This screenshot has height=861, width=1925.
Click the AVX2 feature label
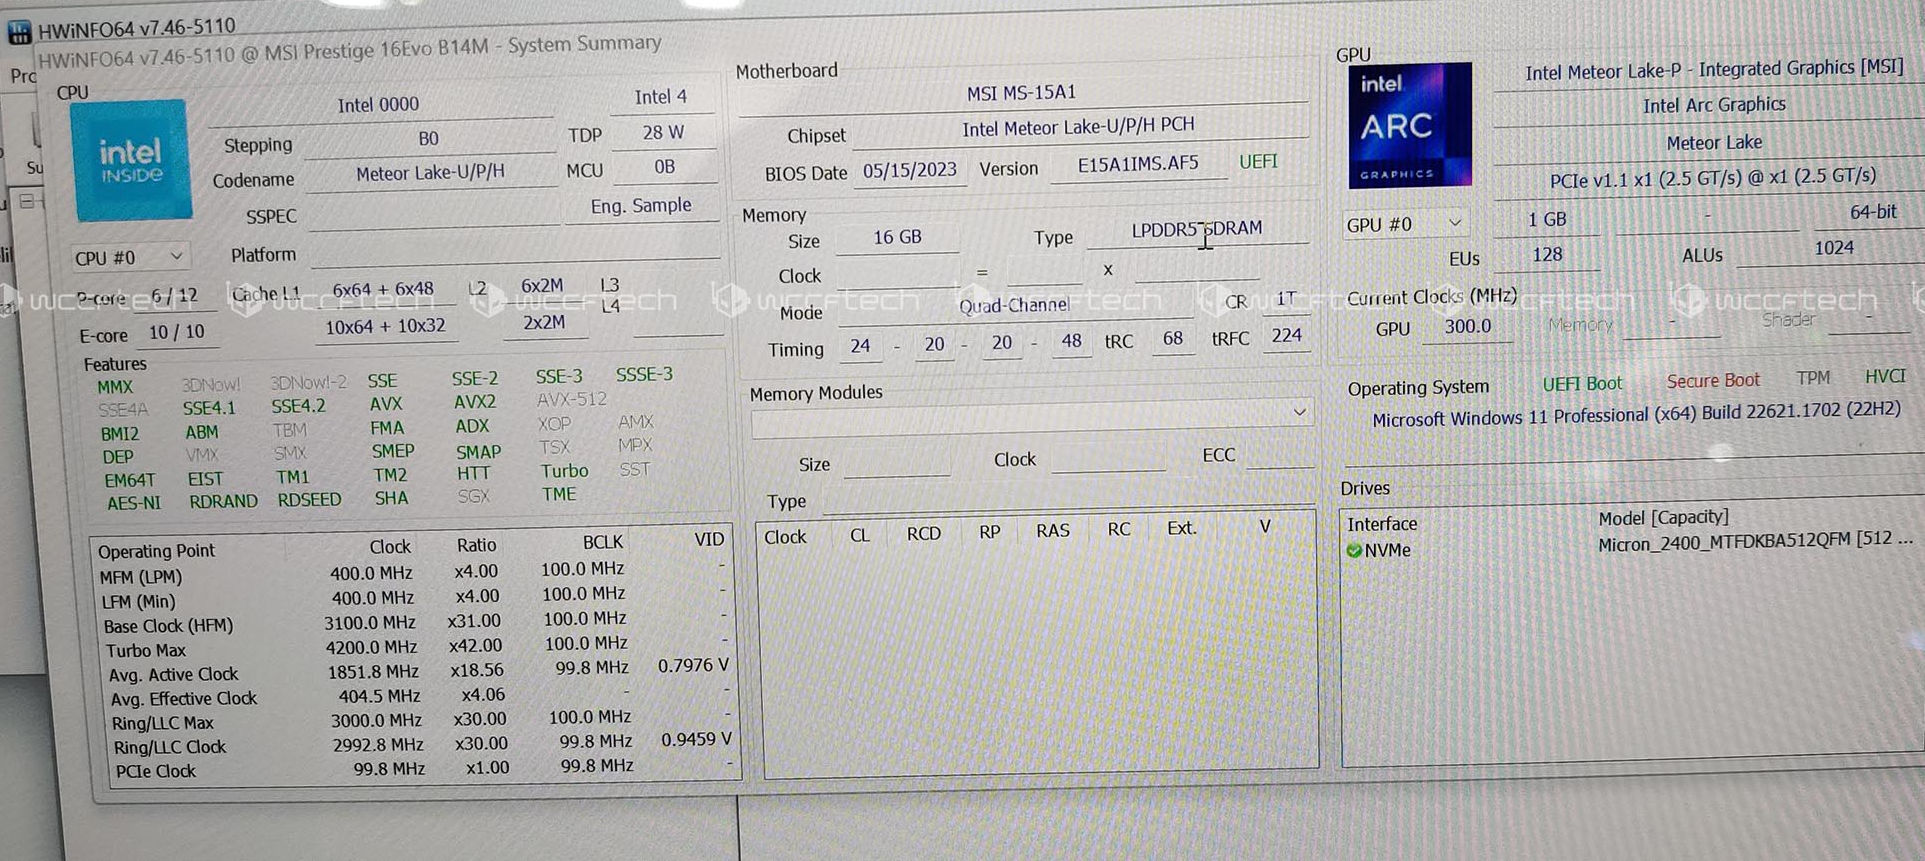[x=475, y=402]
